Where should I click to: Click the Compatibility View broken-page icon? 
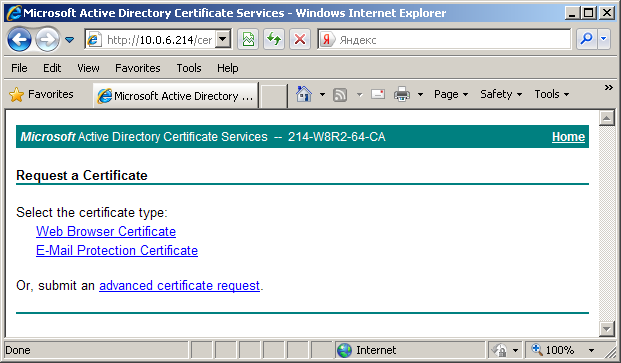[248, 39]
